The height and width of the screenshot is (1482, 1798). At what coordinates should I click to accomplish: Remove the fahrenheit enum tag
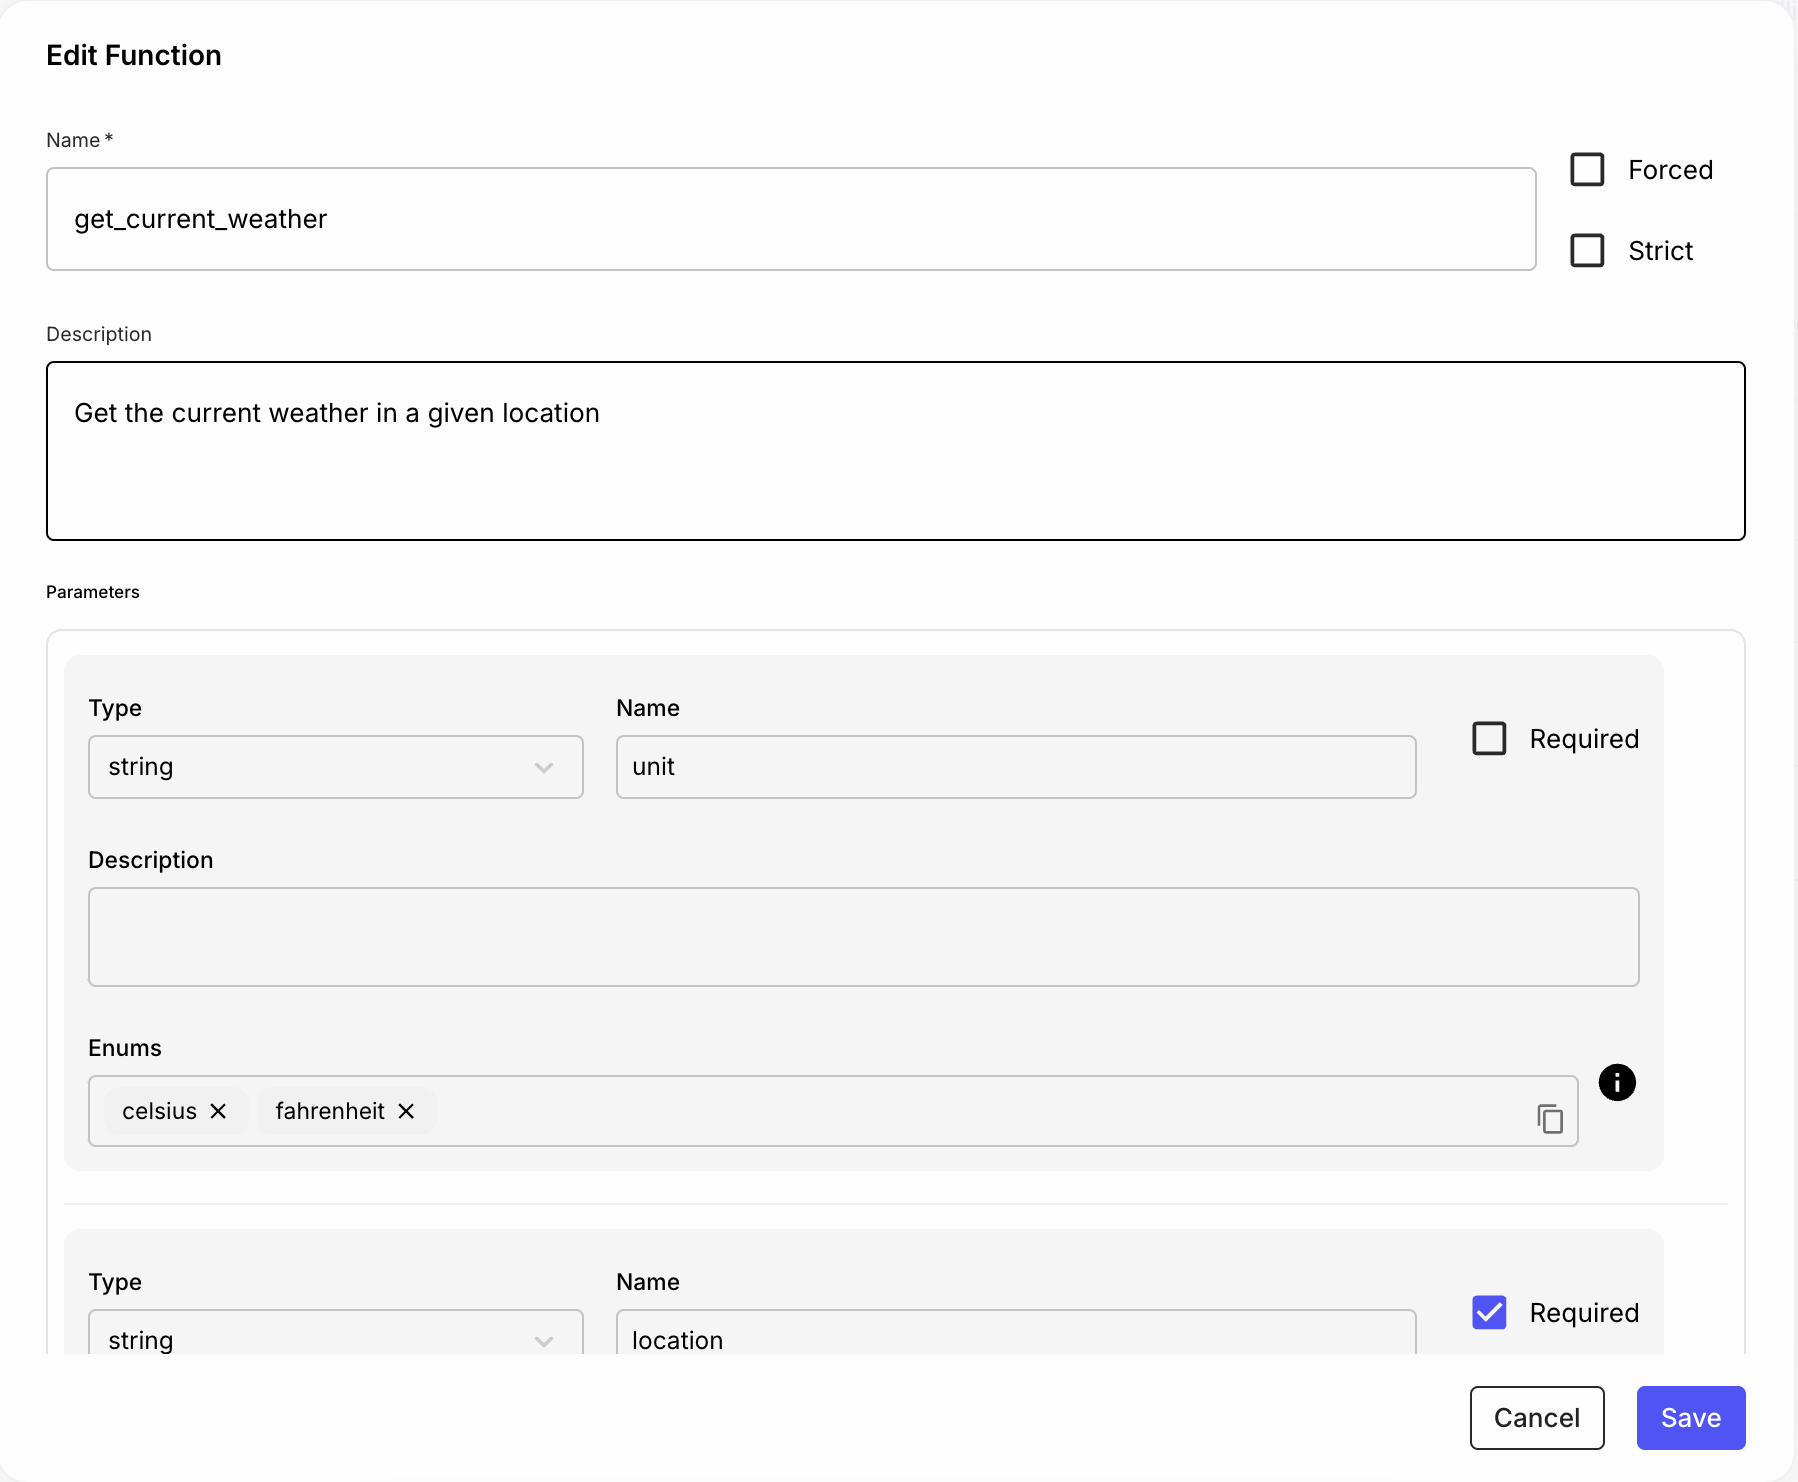point(406,1111)
